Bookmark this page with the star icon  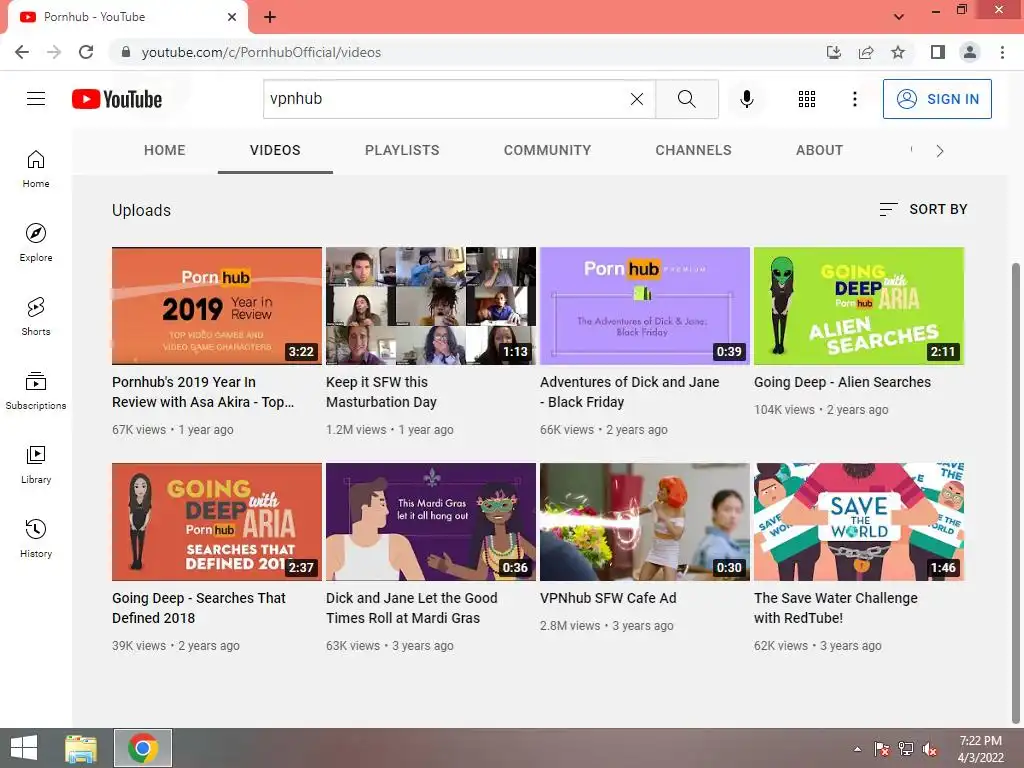tap(898, 52)
